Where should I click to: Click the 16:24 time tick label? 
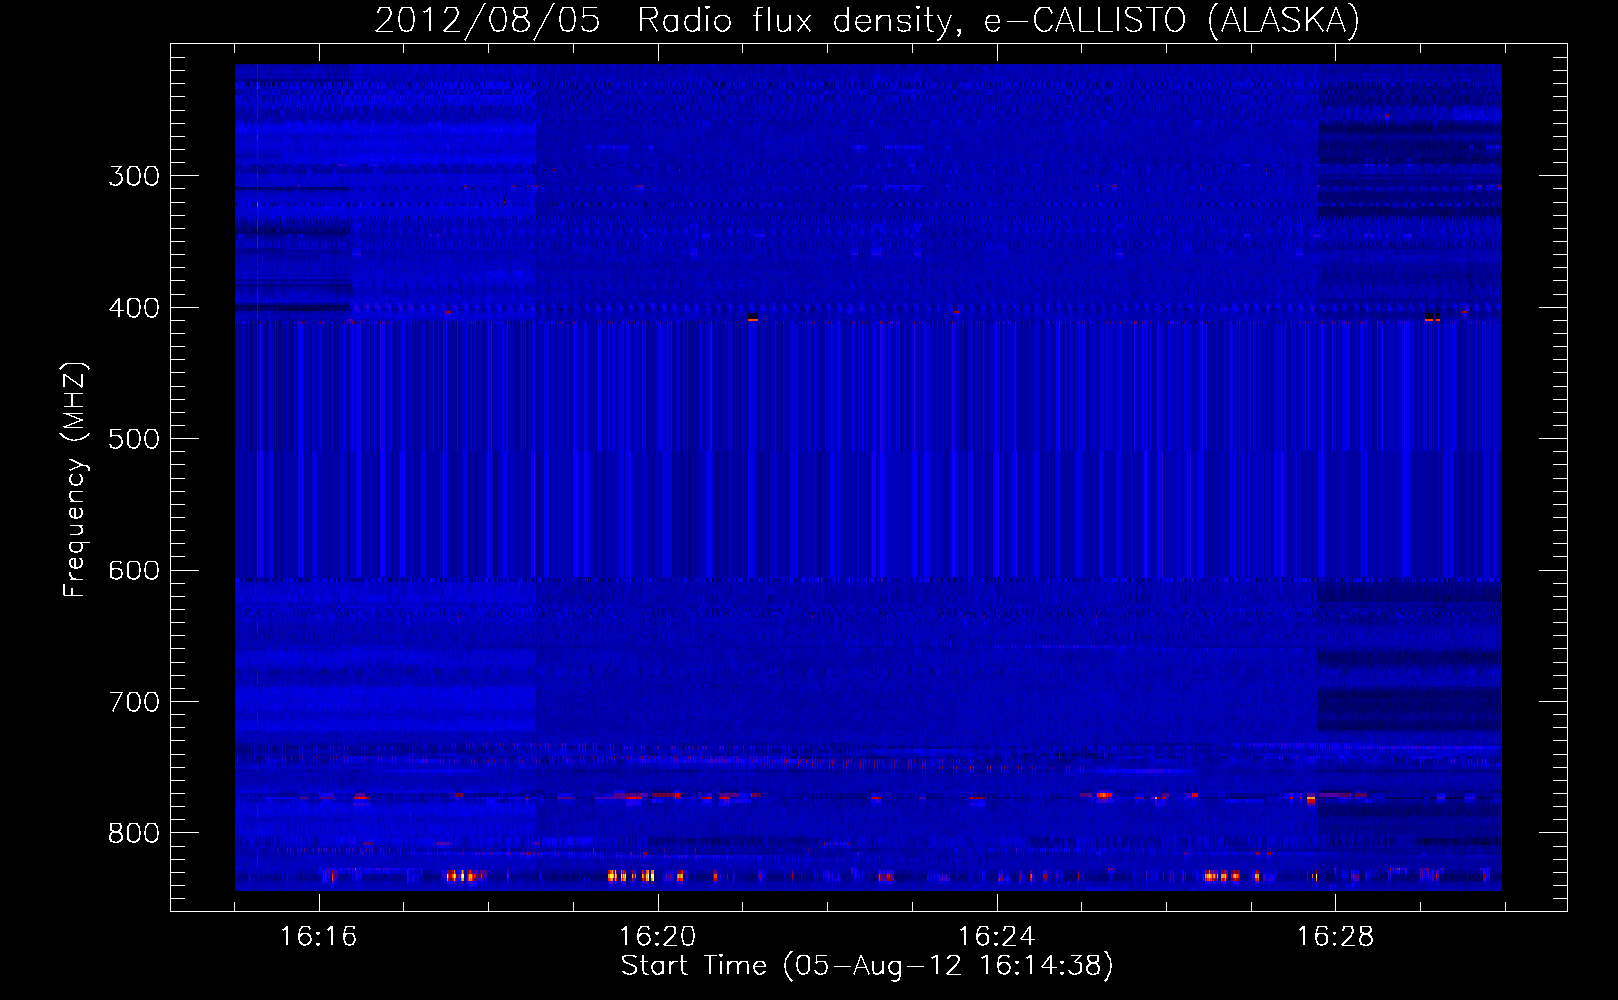tap(996, 937)
